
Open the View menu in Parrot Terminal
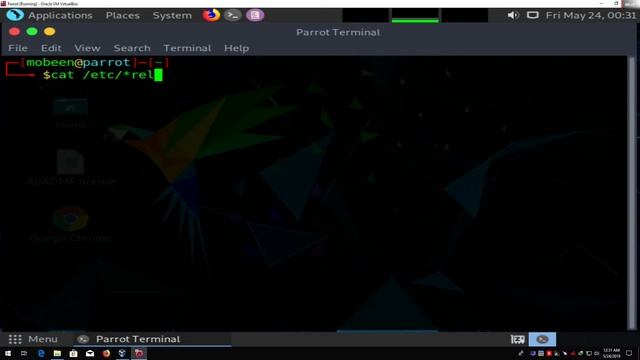87,48
